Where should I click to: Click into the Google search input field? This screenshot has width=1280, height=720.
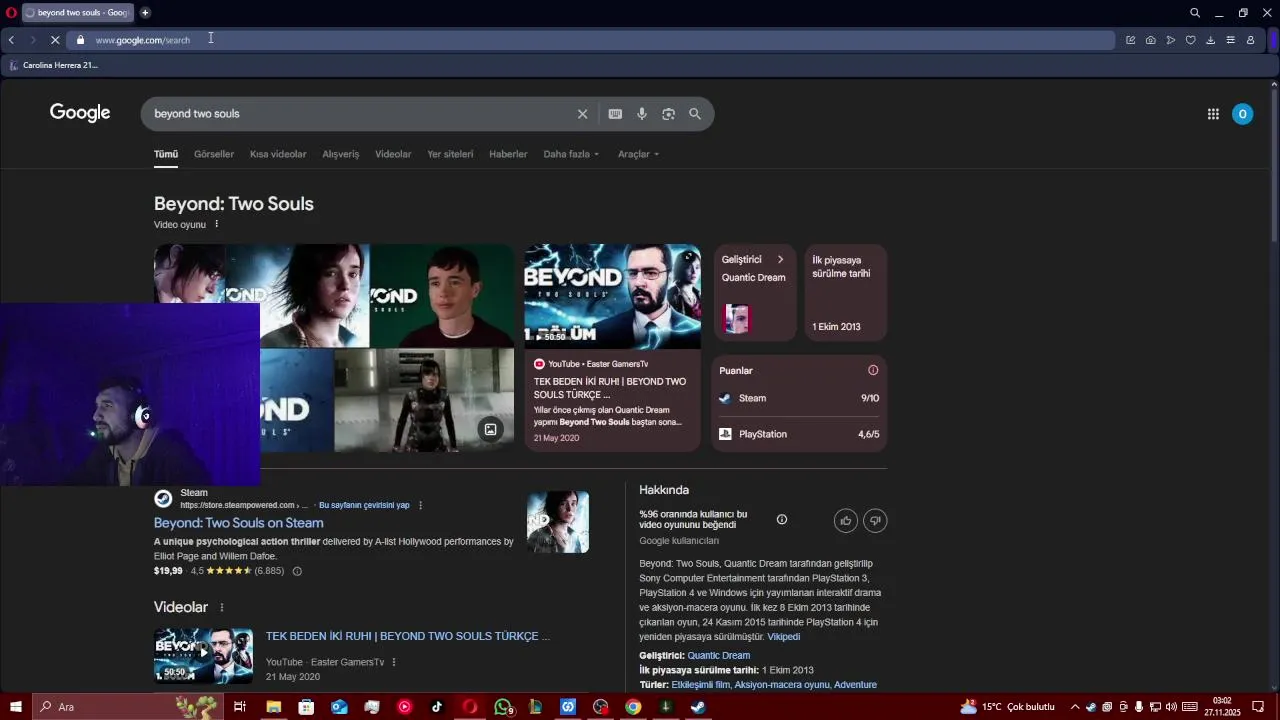(360, 114)
